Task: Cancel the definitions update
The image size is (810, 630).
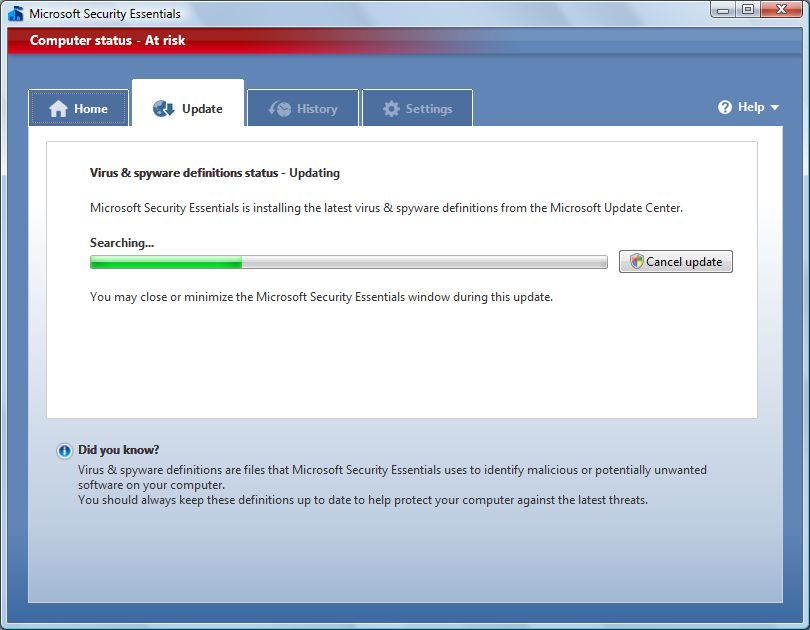Action: coord(675,261)
